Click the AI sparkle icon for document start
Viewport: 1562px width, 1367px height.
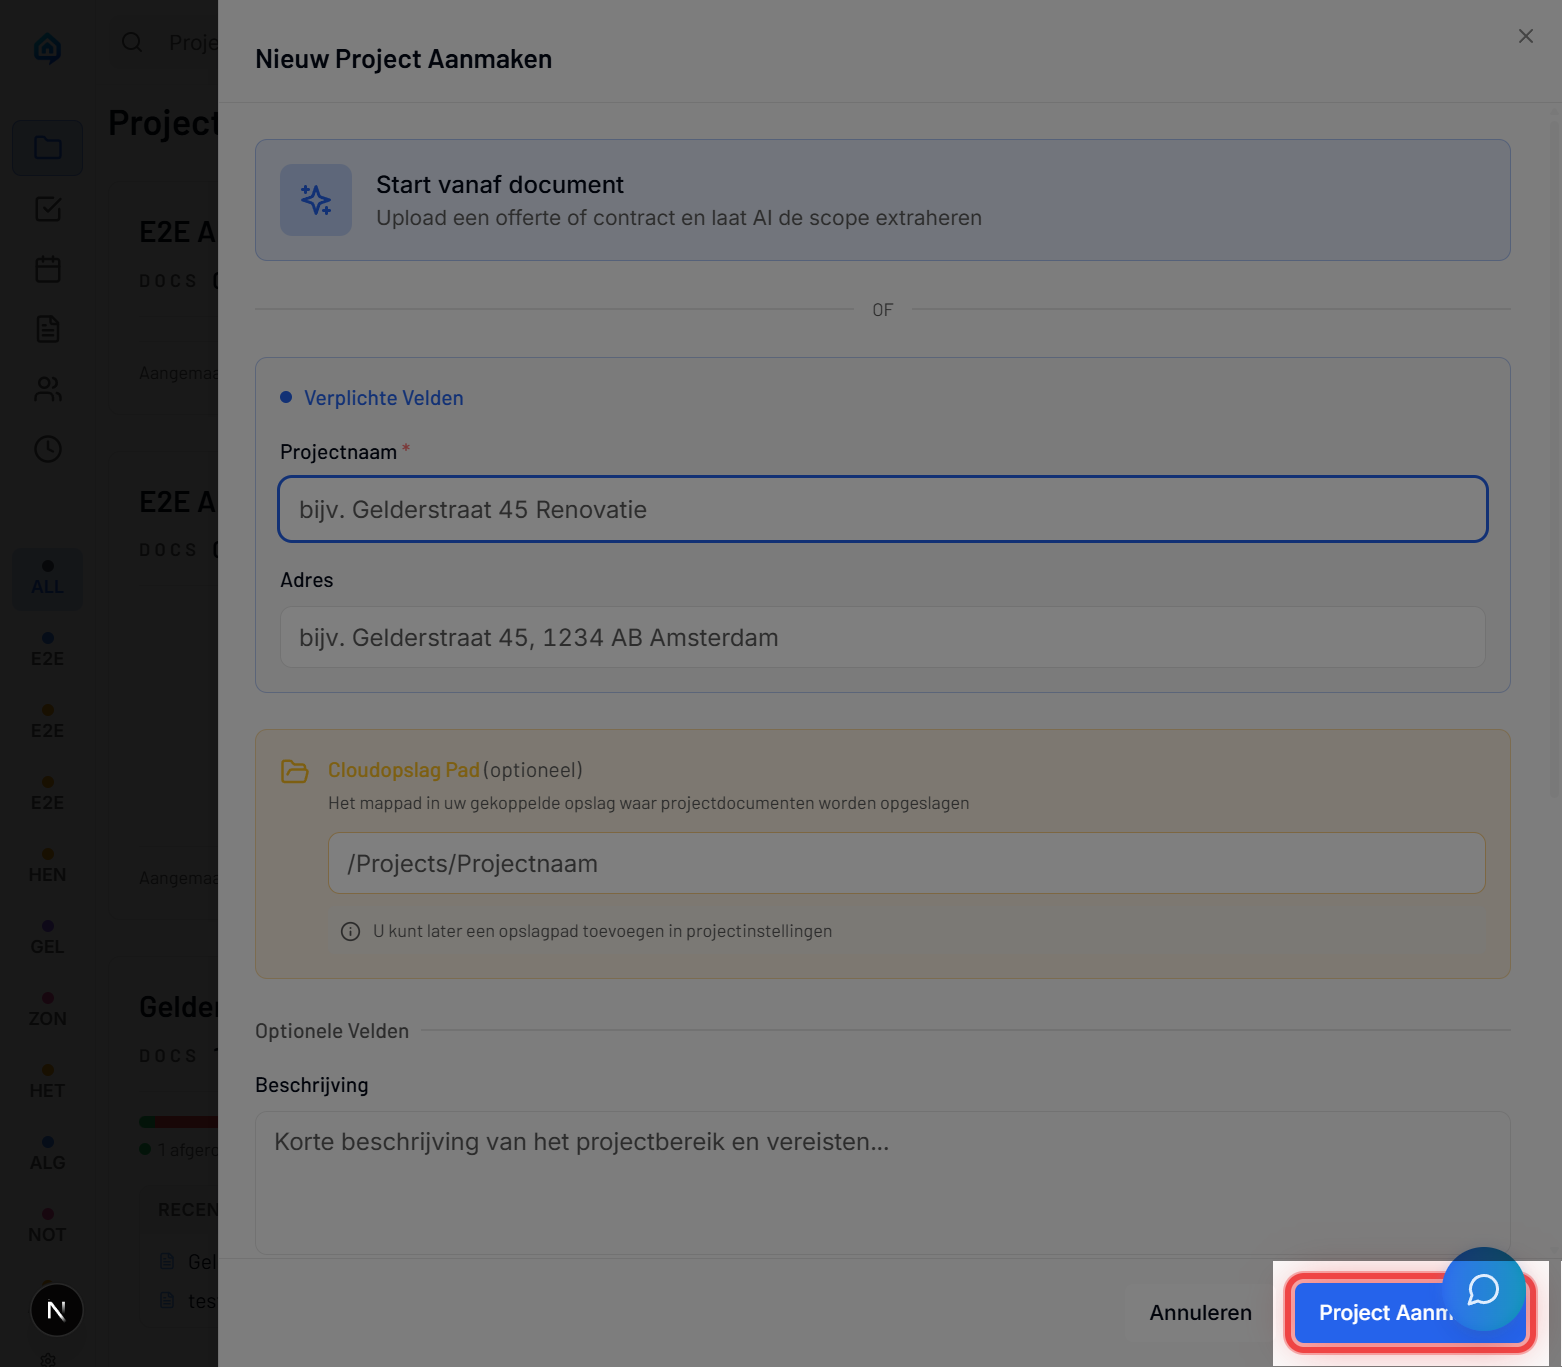[316, 200]
